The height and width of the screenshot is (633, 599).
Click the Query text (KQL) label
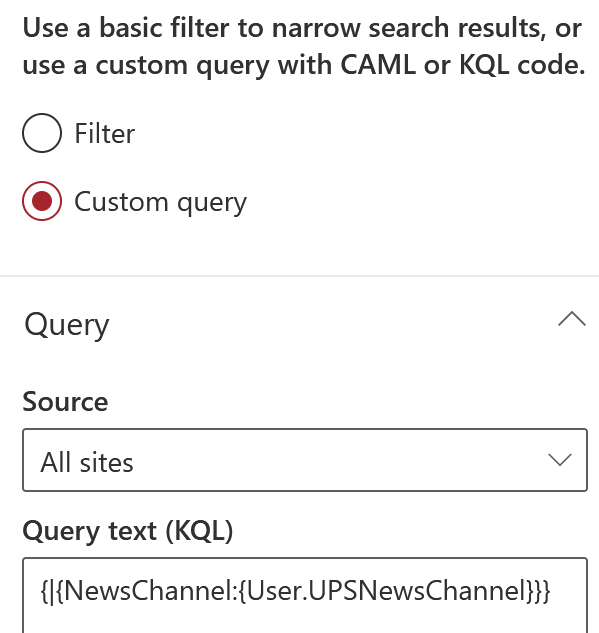coord(128,531)
